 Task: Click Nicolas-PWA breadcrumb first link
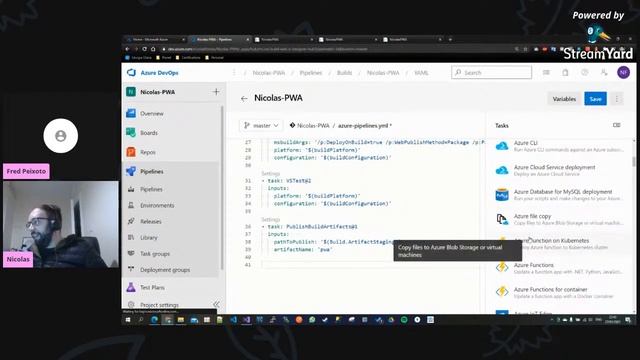[x=269, y=73]
